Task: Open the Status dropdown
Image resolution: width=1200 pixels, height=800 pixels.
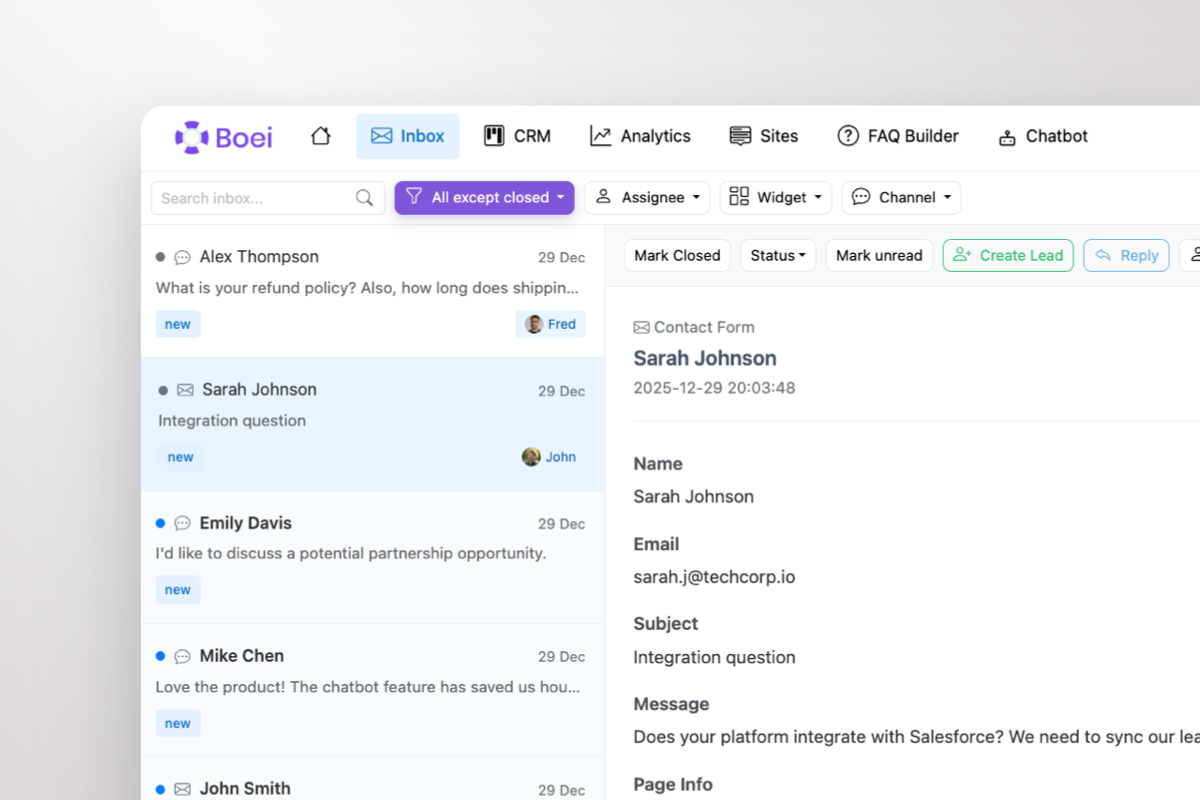Action: coord(778,255)
